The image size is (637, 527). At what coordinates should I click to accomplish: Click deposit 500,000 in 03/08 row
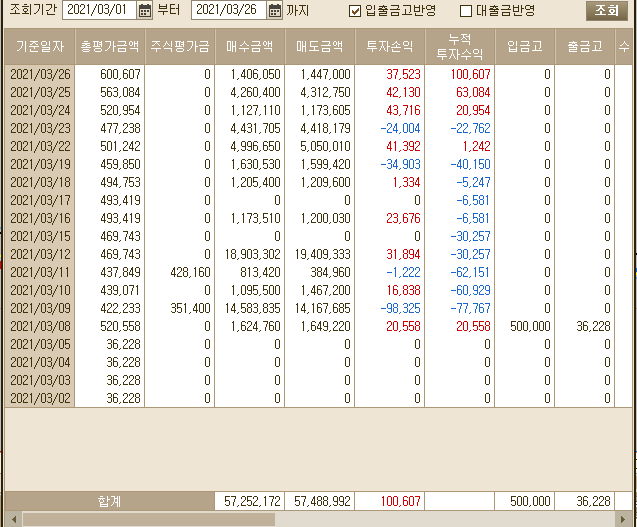(x=524, y=326)
